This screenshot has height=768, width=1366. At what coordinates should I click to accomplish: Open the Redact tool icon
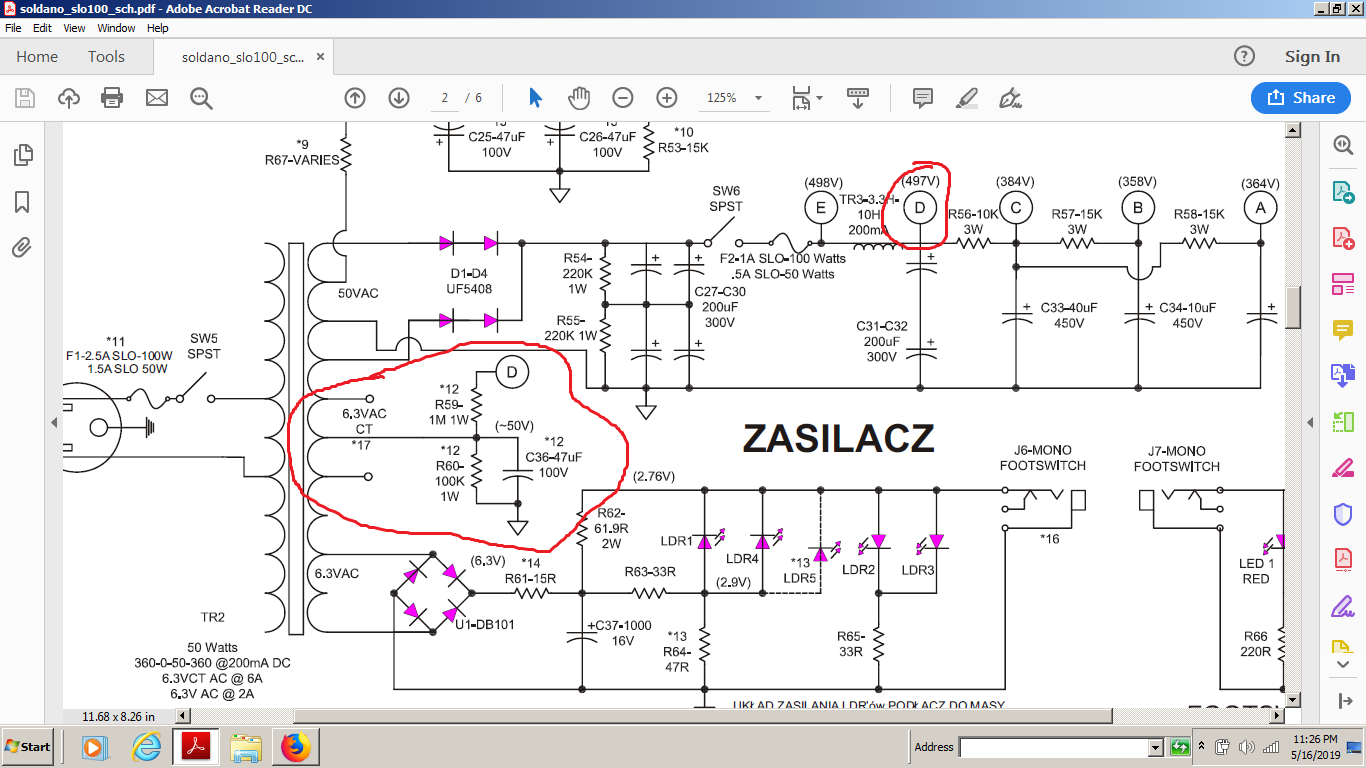point(1342,467)
